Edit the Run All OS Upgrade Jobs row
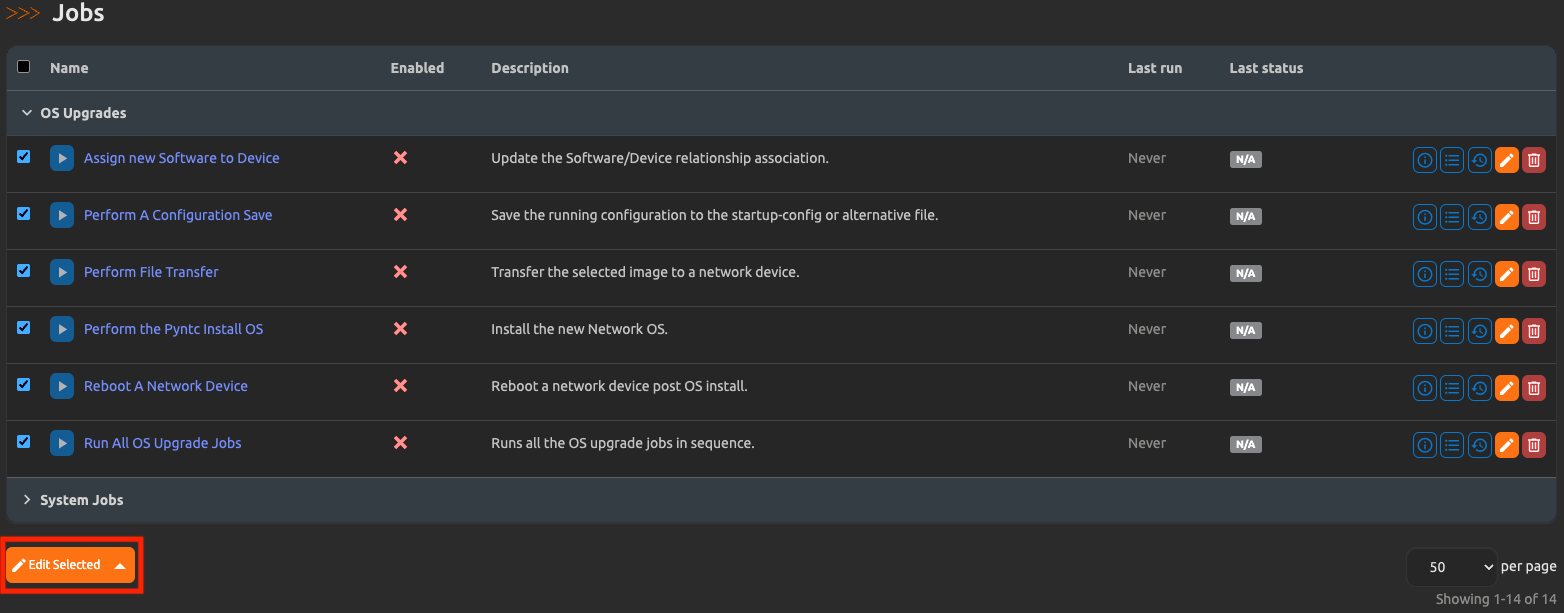The height and width of the screenshot is (613, 1564). [1506, 445]
